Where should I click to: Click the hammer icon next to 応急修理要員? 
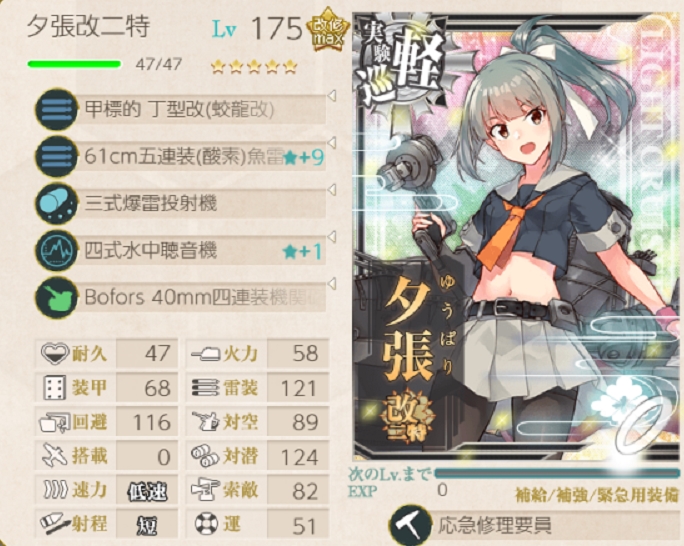(x=410, y=525)
